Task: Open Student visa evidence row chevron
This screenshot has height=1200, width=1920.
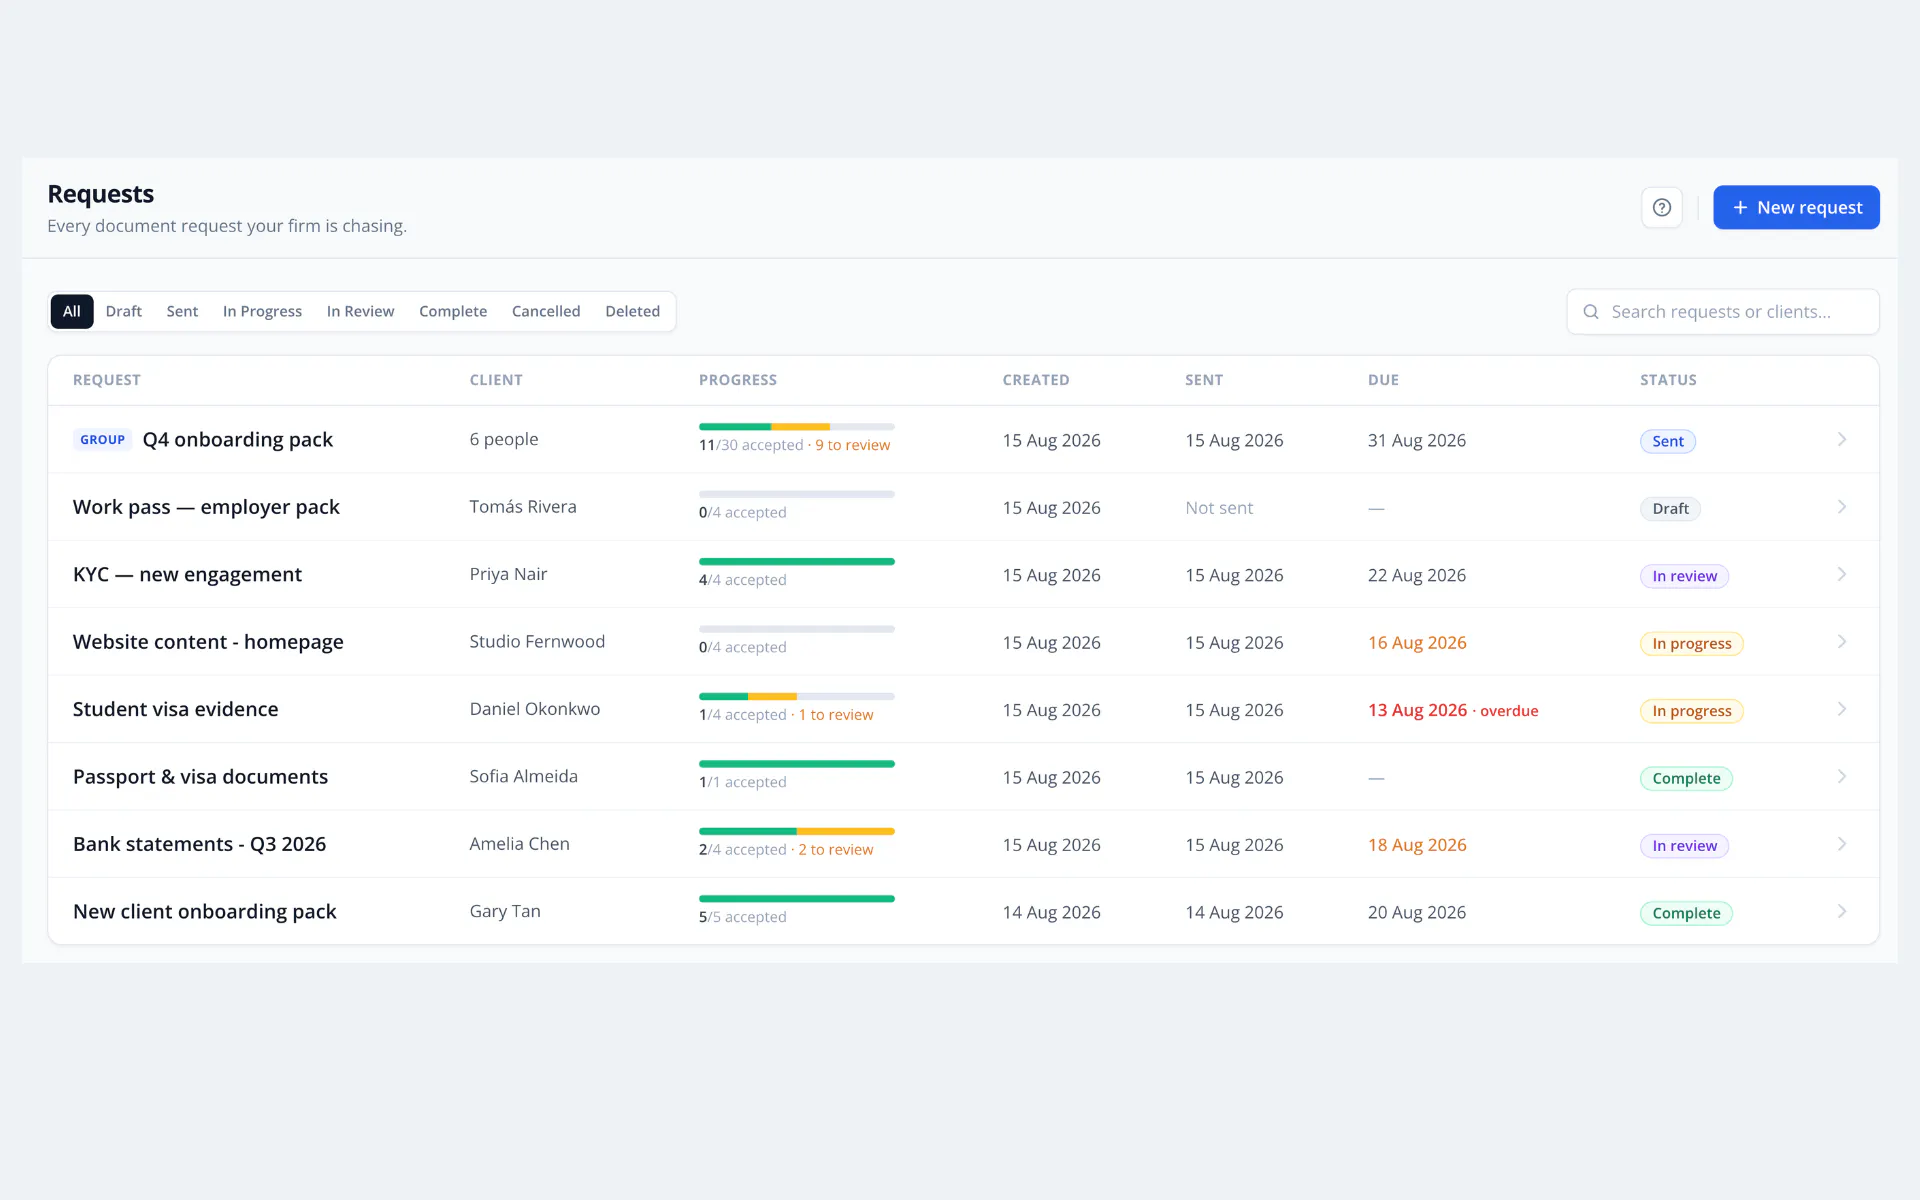Action: click(1842, 709)
